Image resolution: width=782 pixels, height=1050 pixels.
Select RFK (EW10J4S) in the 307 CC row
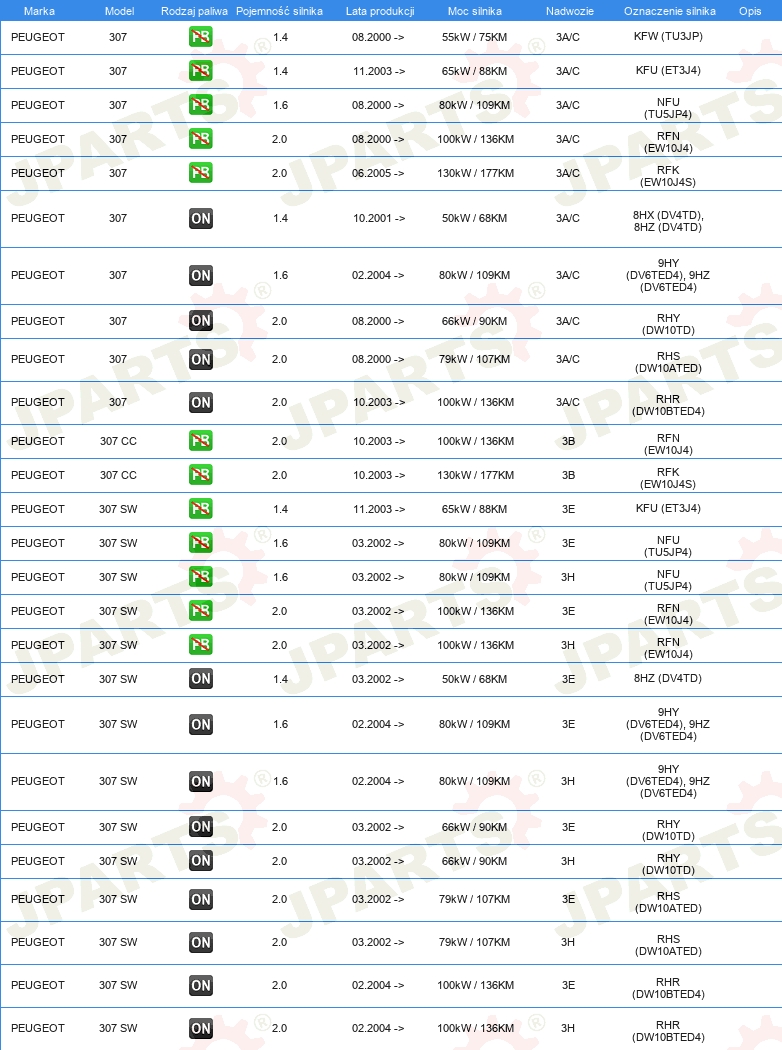click(x=668, y=478)
